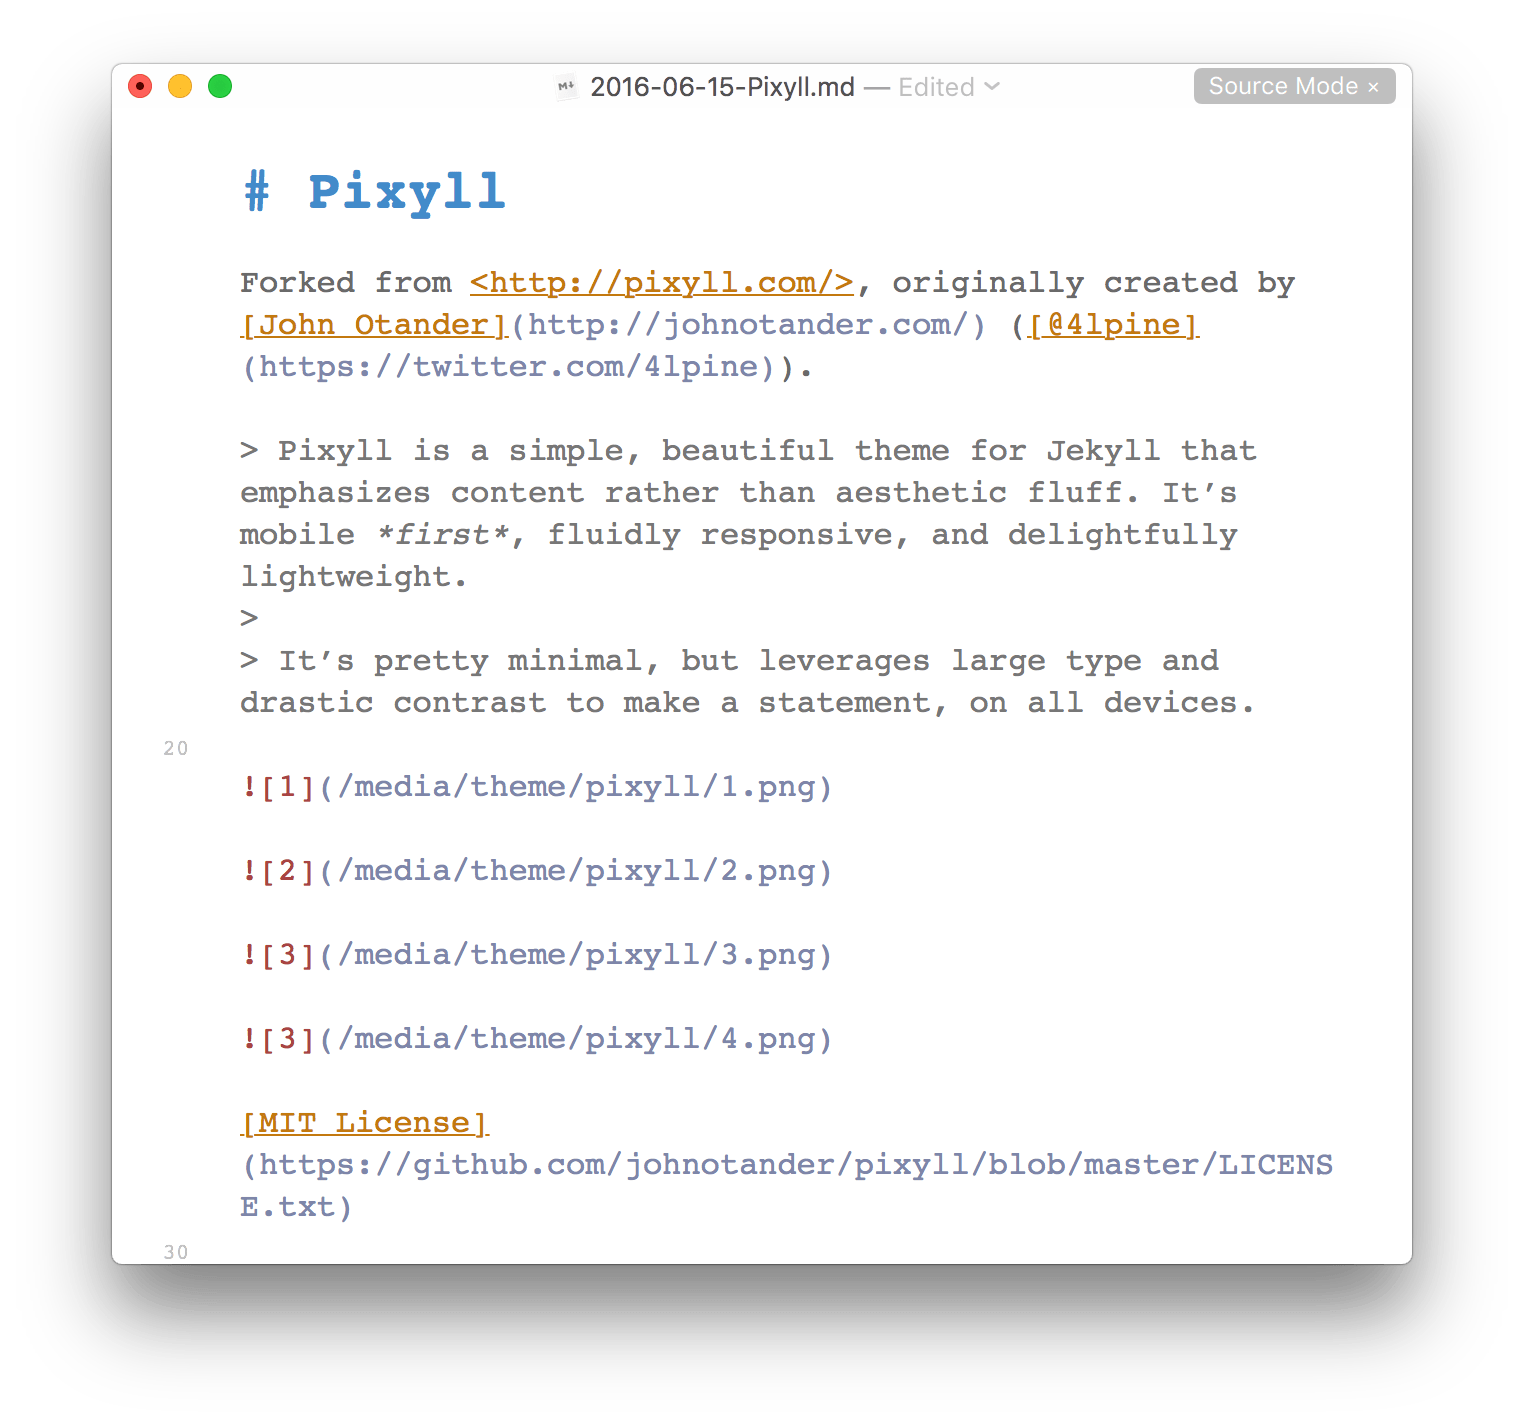The image size is (1524, 1424).
Task: Click 'originally created by' text
Action: tap(1094, 283)
